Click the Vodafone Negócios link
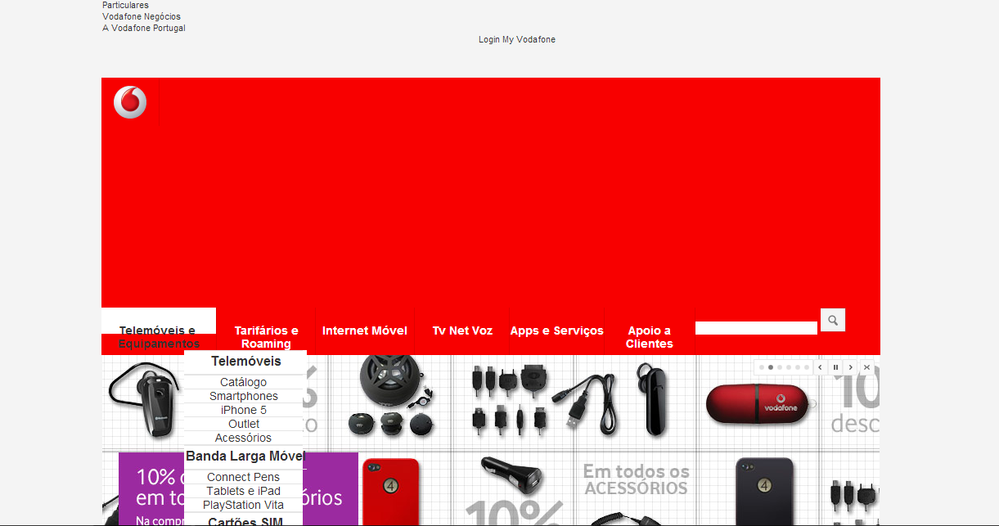Screen dimensions: 999x526 pyautogui.click(x=141, y=17)
